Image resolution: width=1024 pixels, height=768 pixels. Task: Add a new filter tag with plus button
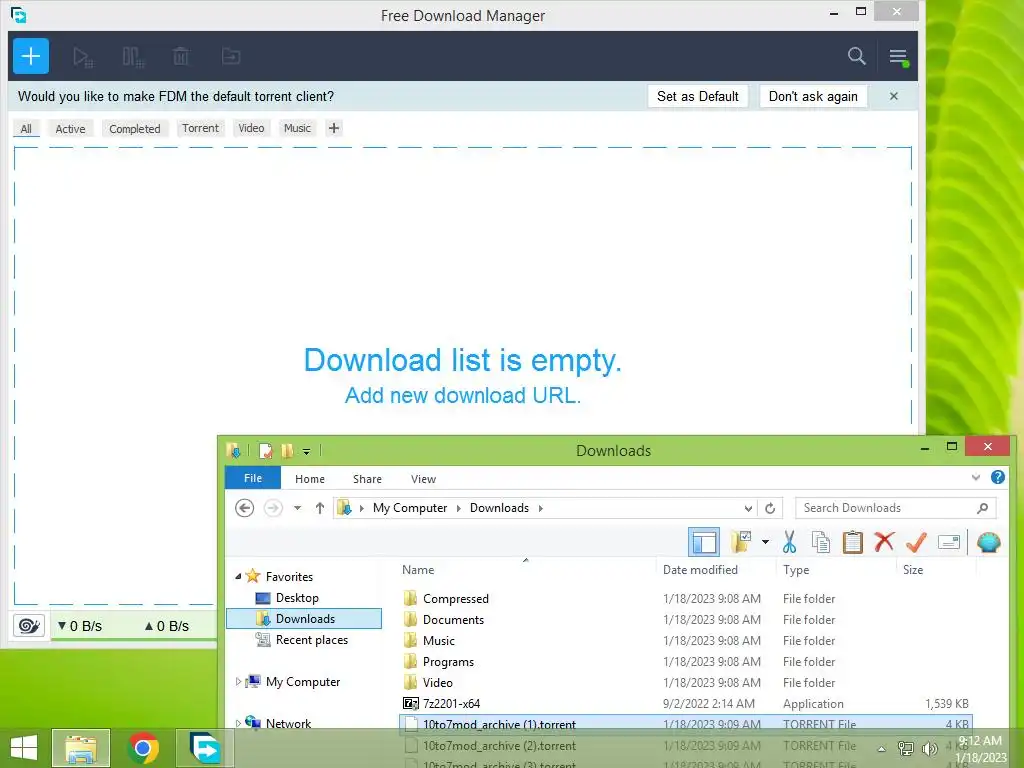click(334, 128)
